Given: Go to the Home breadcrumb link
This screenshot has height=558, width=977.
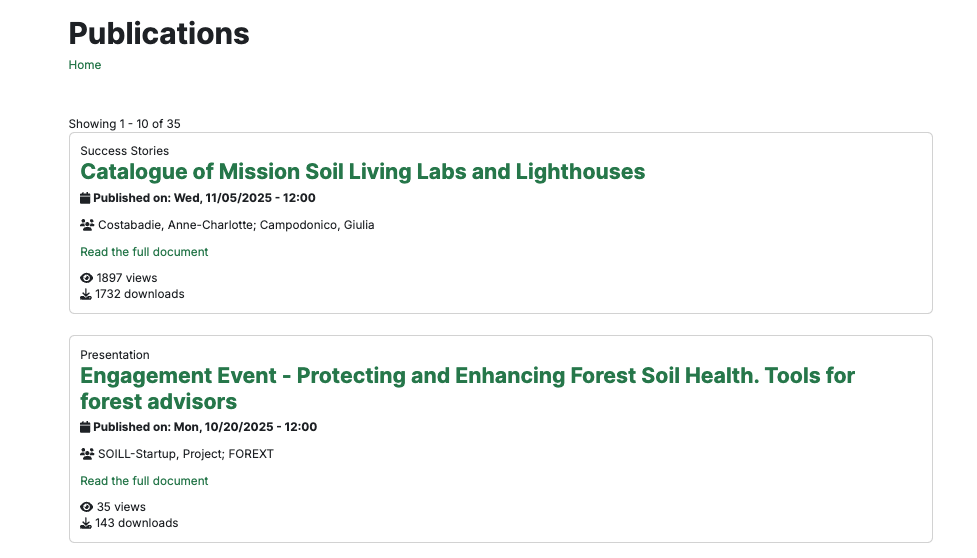Looking at the screenshot, I should tap(85, 65).
